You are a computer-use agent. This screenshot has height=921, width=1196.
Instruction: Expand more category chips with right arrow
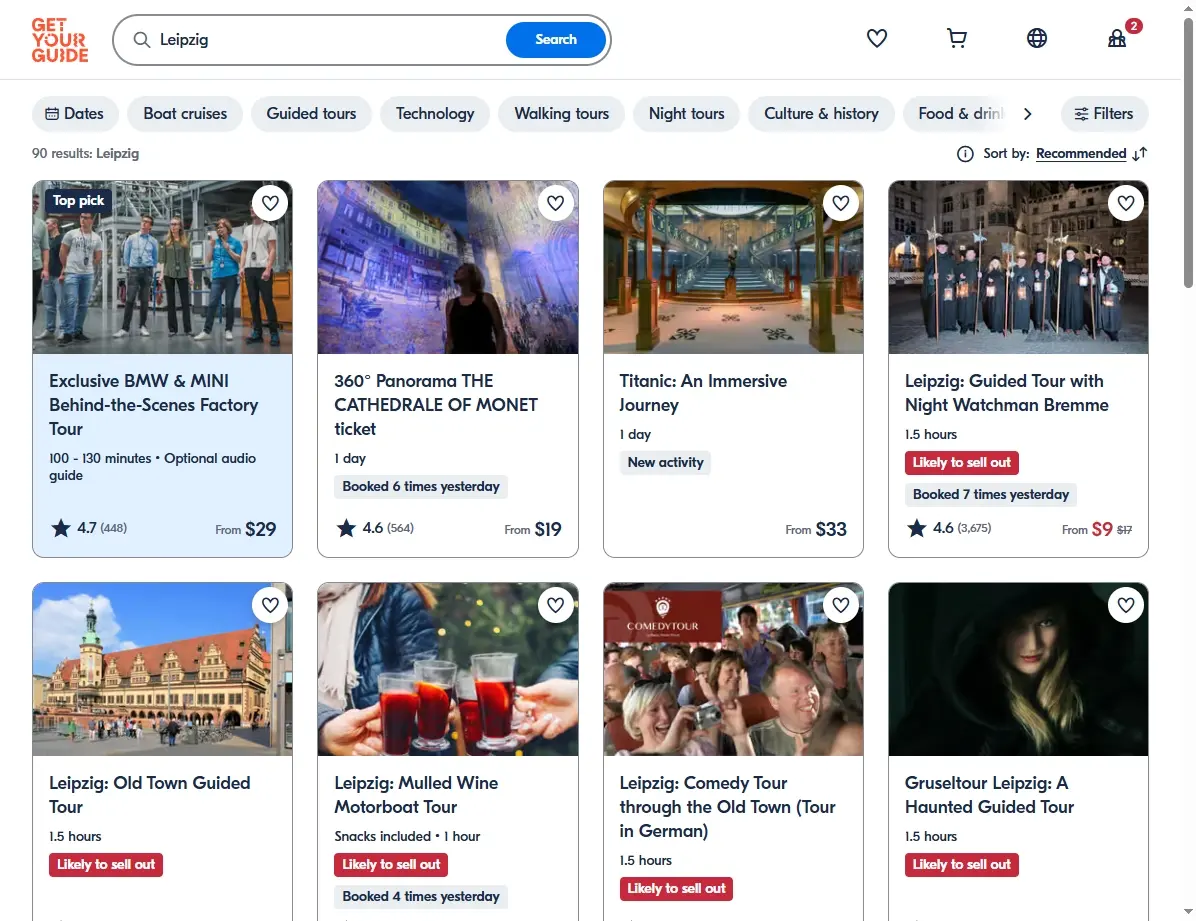1027,114
